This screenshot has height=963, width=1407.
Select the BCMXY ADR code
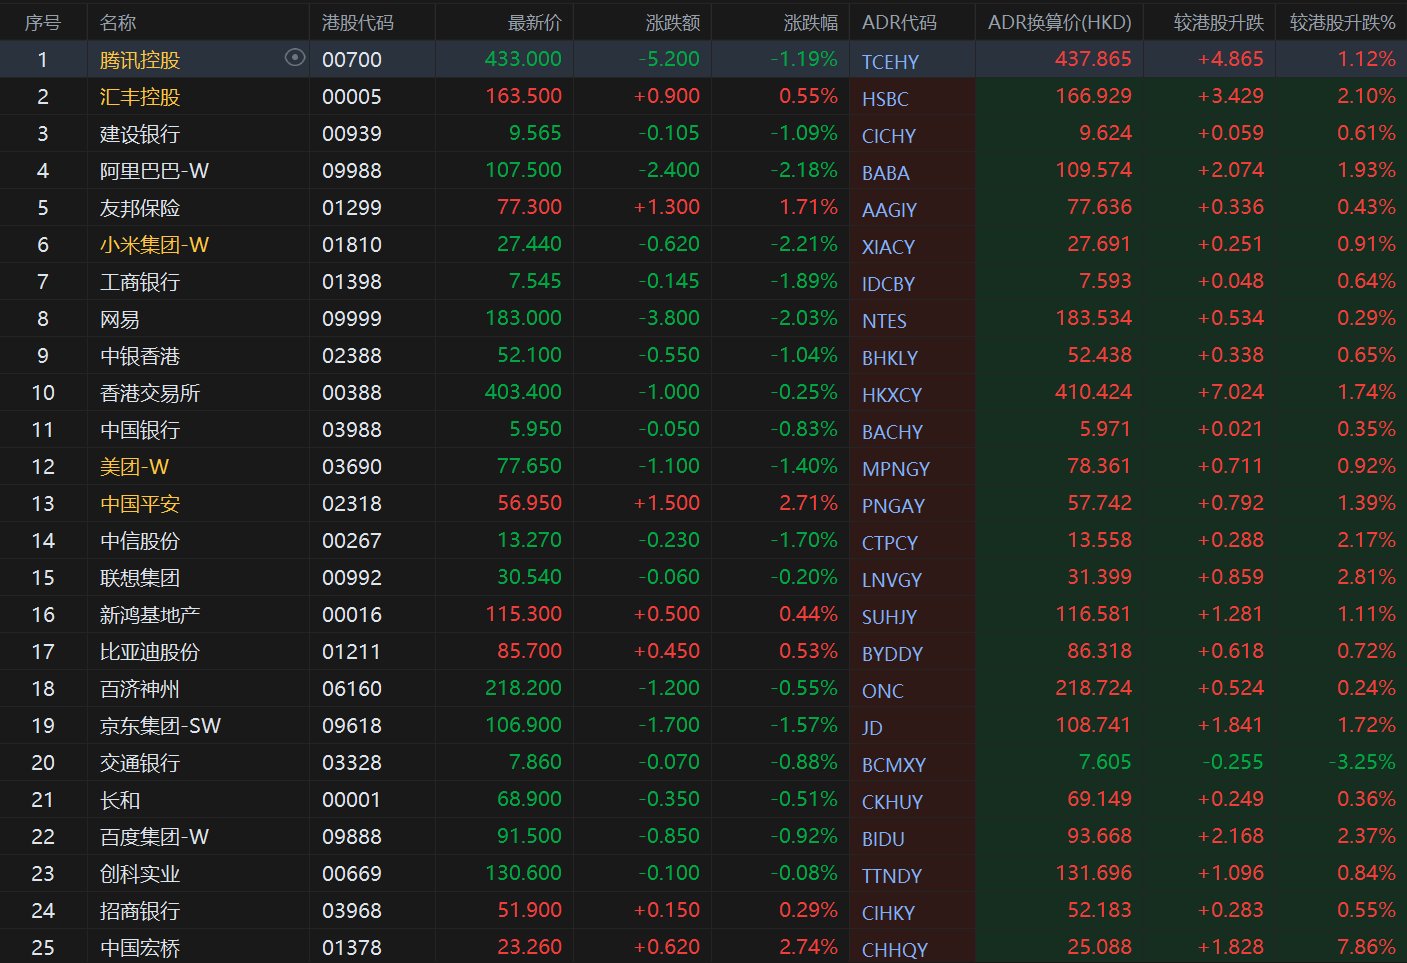(894, 765)
